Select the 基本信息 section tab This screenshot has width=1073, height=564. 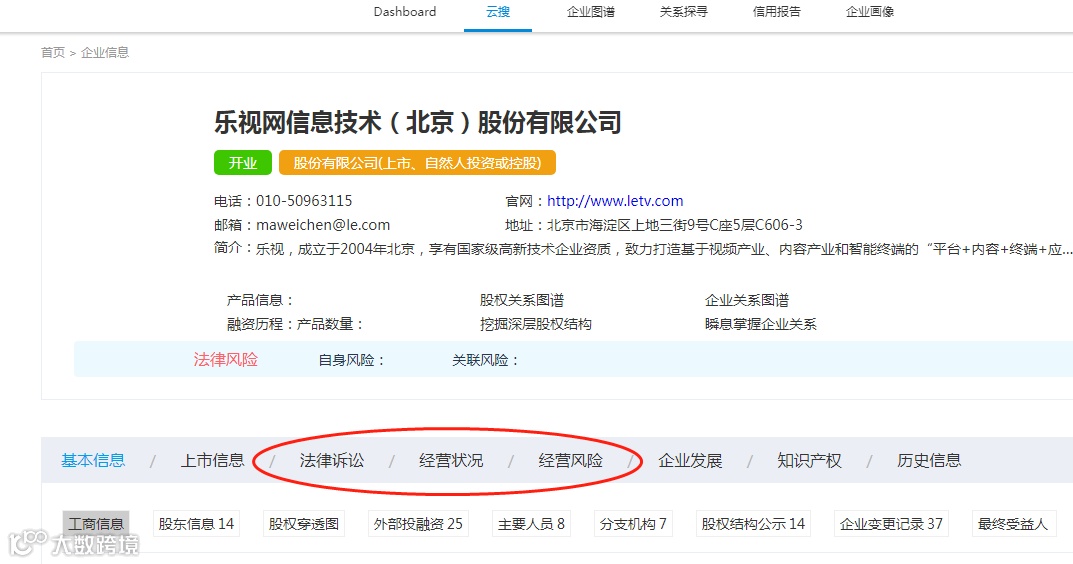pyautogui.click(x=93, y=461)
